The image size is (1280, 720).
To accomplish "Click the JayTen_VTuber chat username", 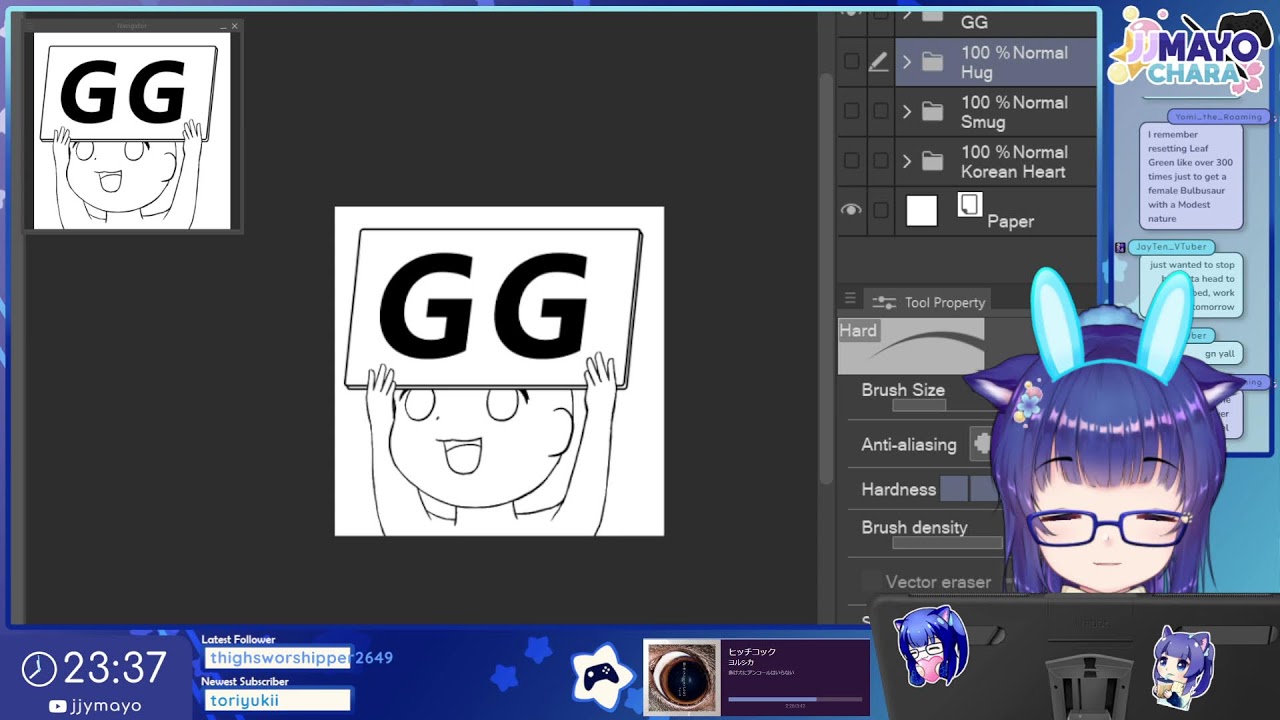I will (x=1171, y=247).
